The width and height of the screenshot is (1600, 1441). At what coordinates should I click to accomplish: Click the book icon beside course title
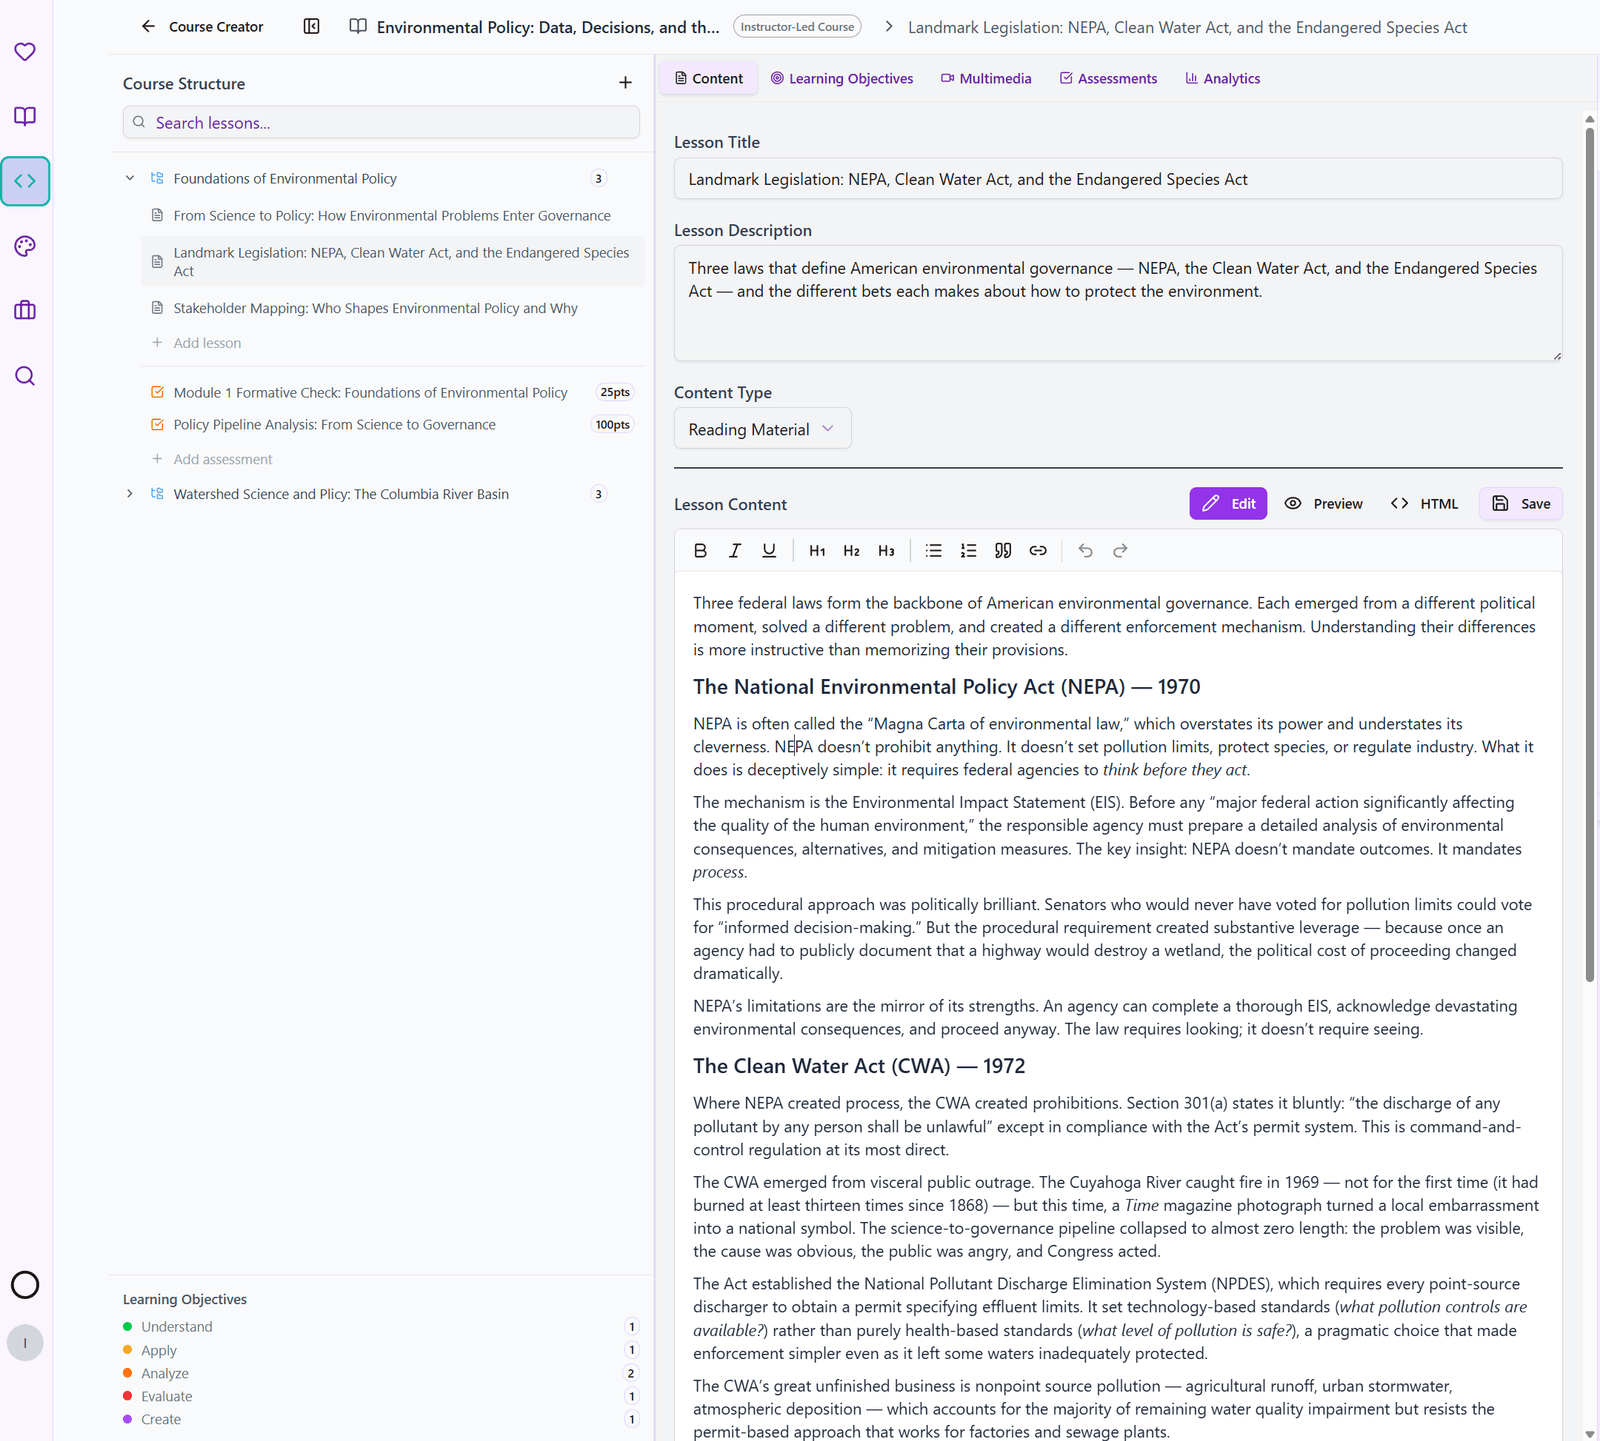point(358,27)
